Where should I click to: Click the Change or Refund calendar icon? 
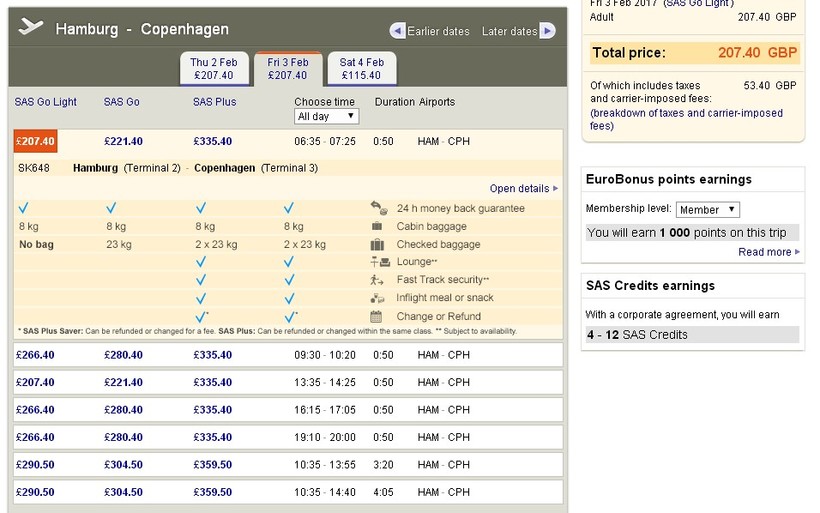coord(377,316)
